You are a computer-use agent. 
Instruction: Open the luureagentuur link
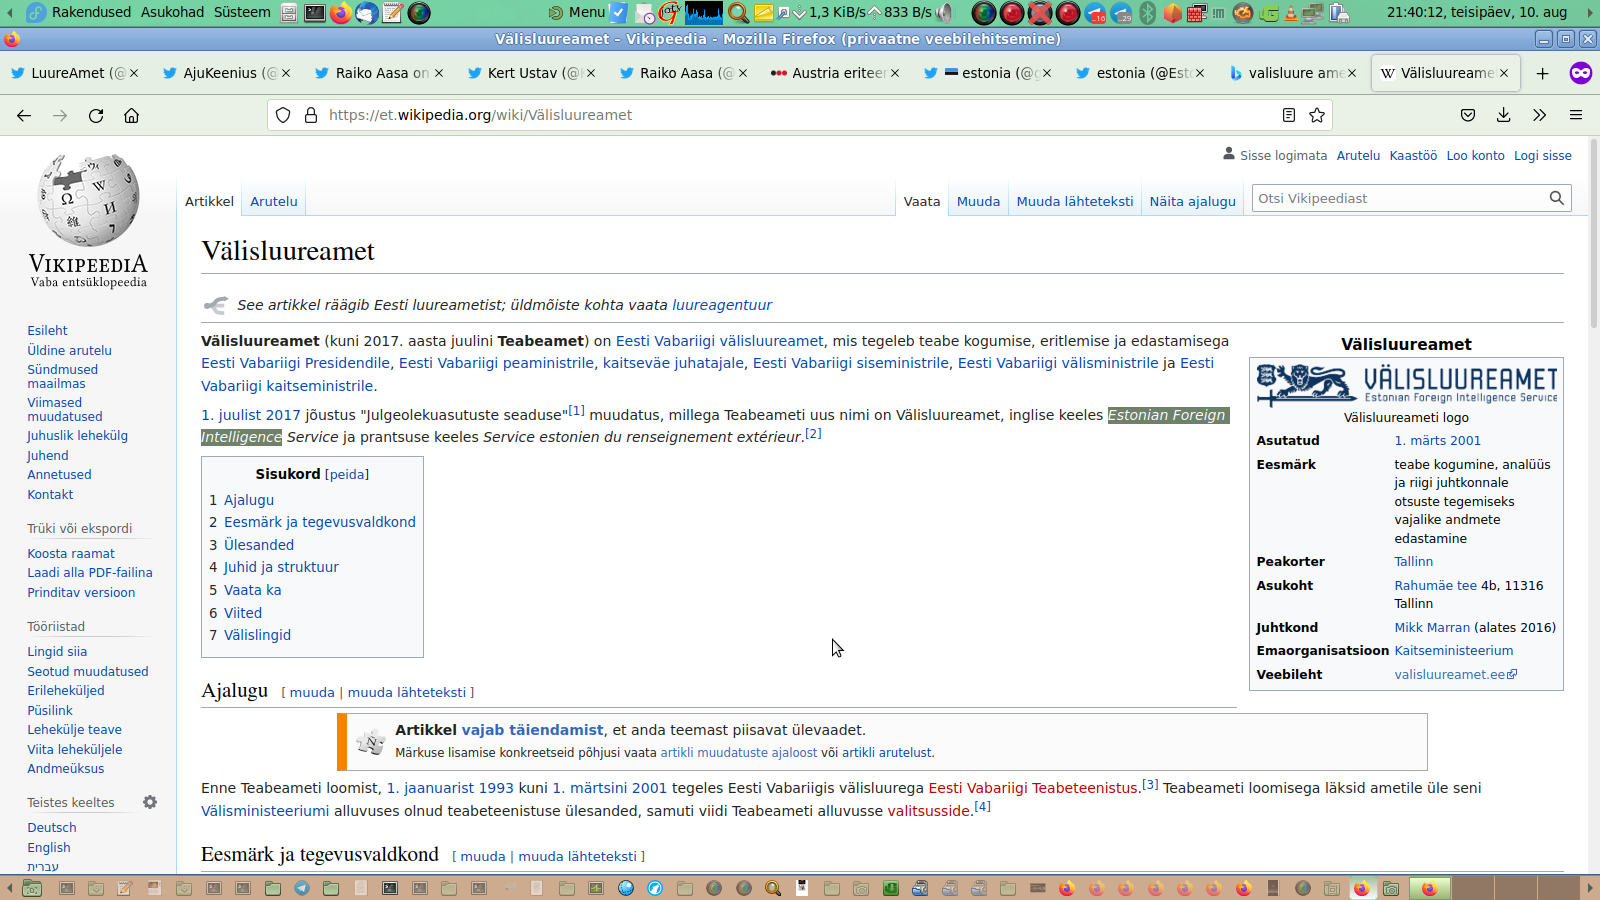tap(722, 305)
